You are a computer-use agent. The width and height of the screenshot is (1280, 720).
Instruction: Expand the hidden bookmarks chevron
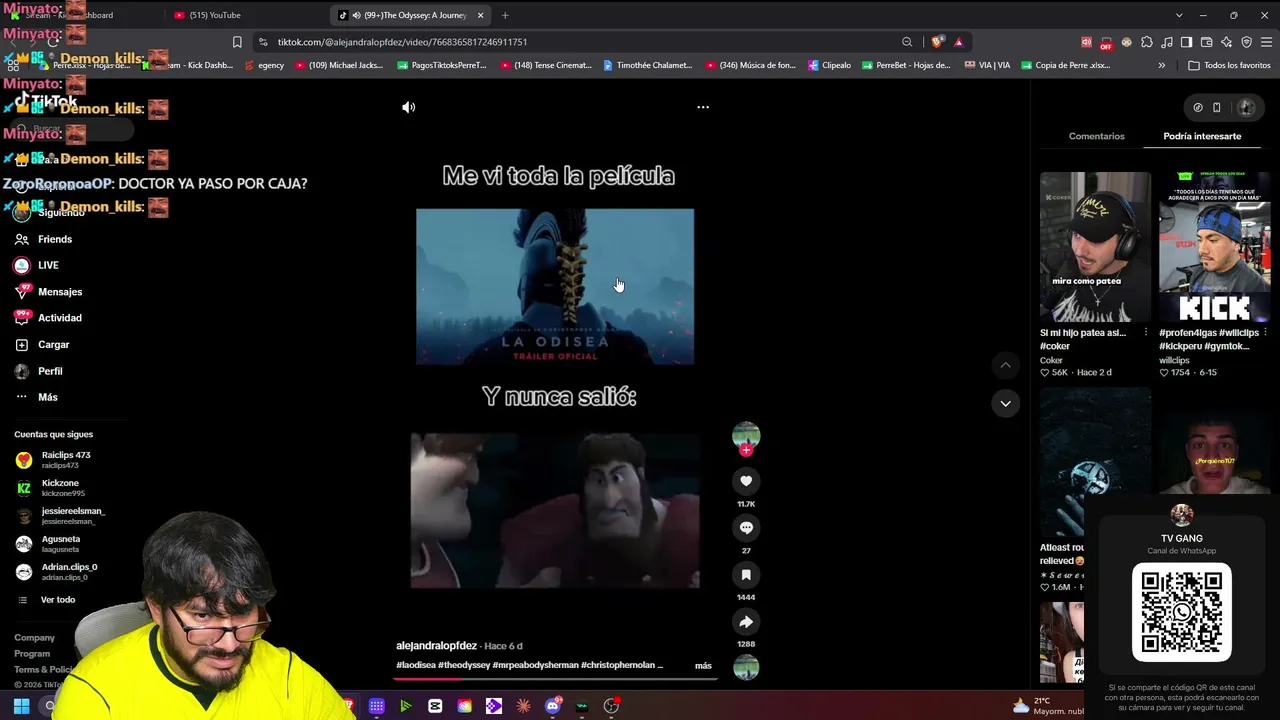click(x=1161, y=65)
